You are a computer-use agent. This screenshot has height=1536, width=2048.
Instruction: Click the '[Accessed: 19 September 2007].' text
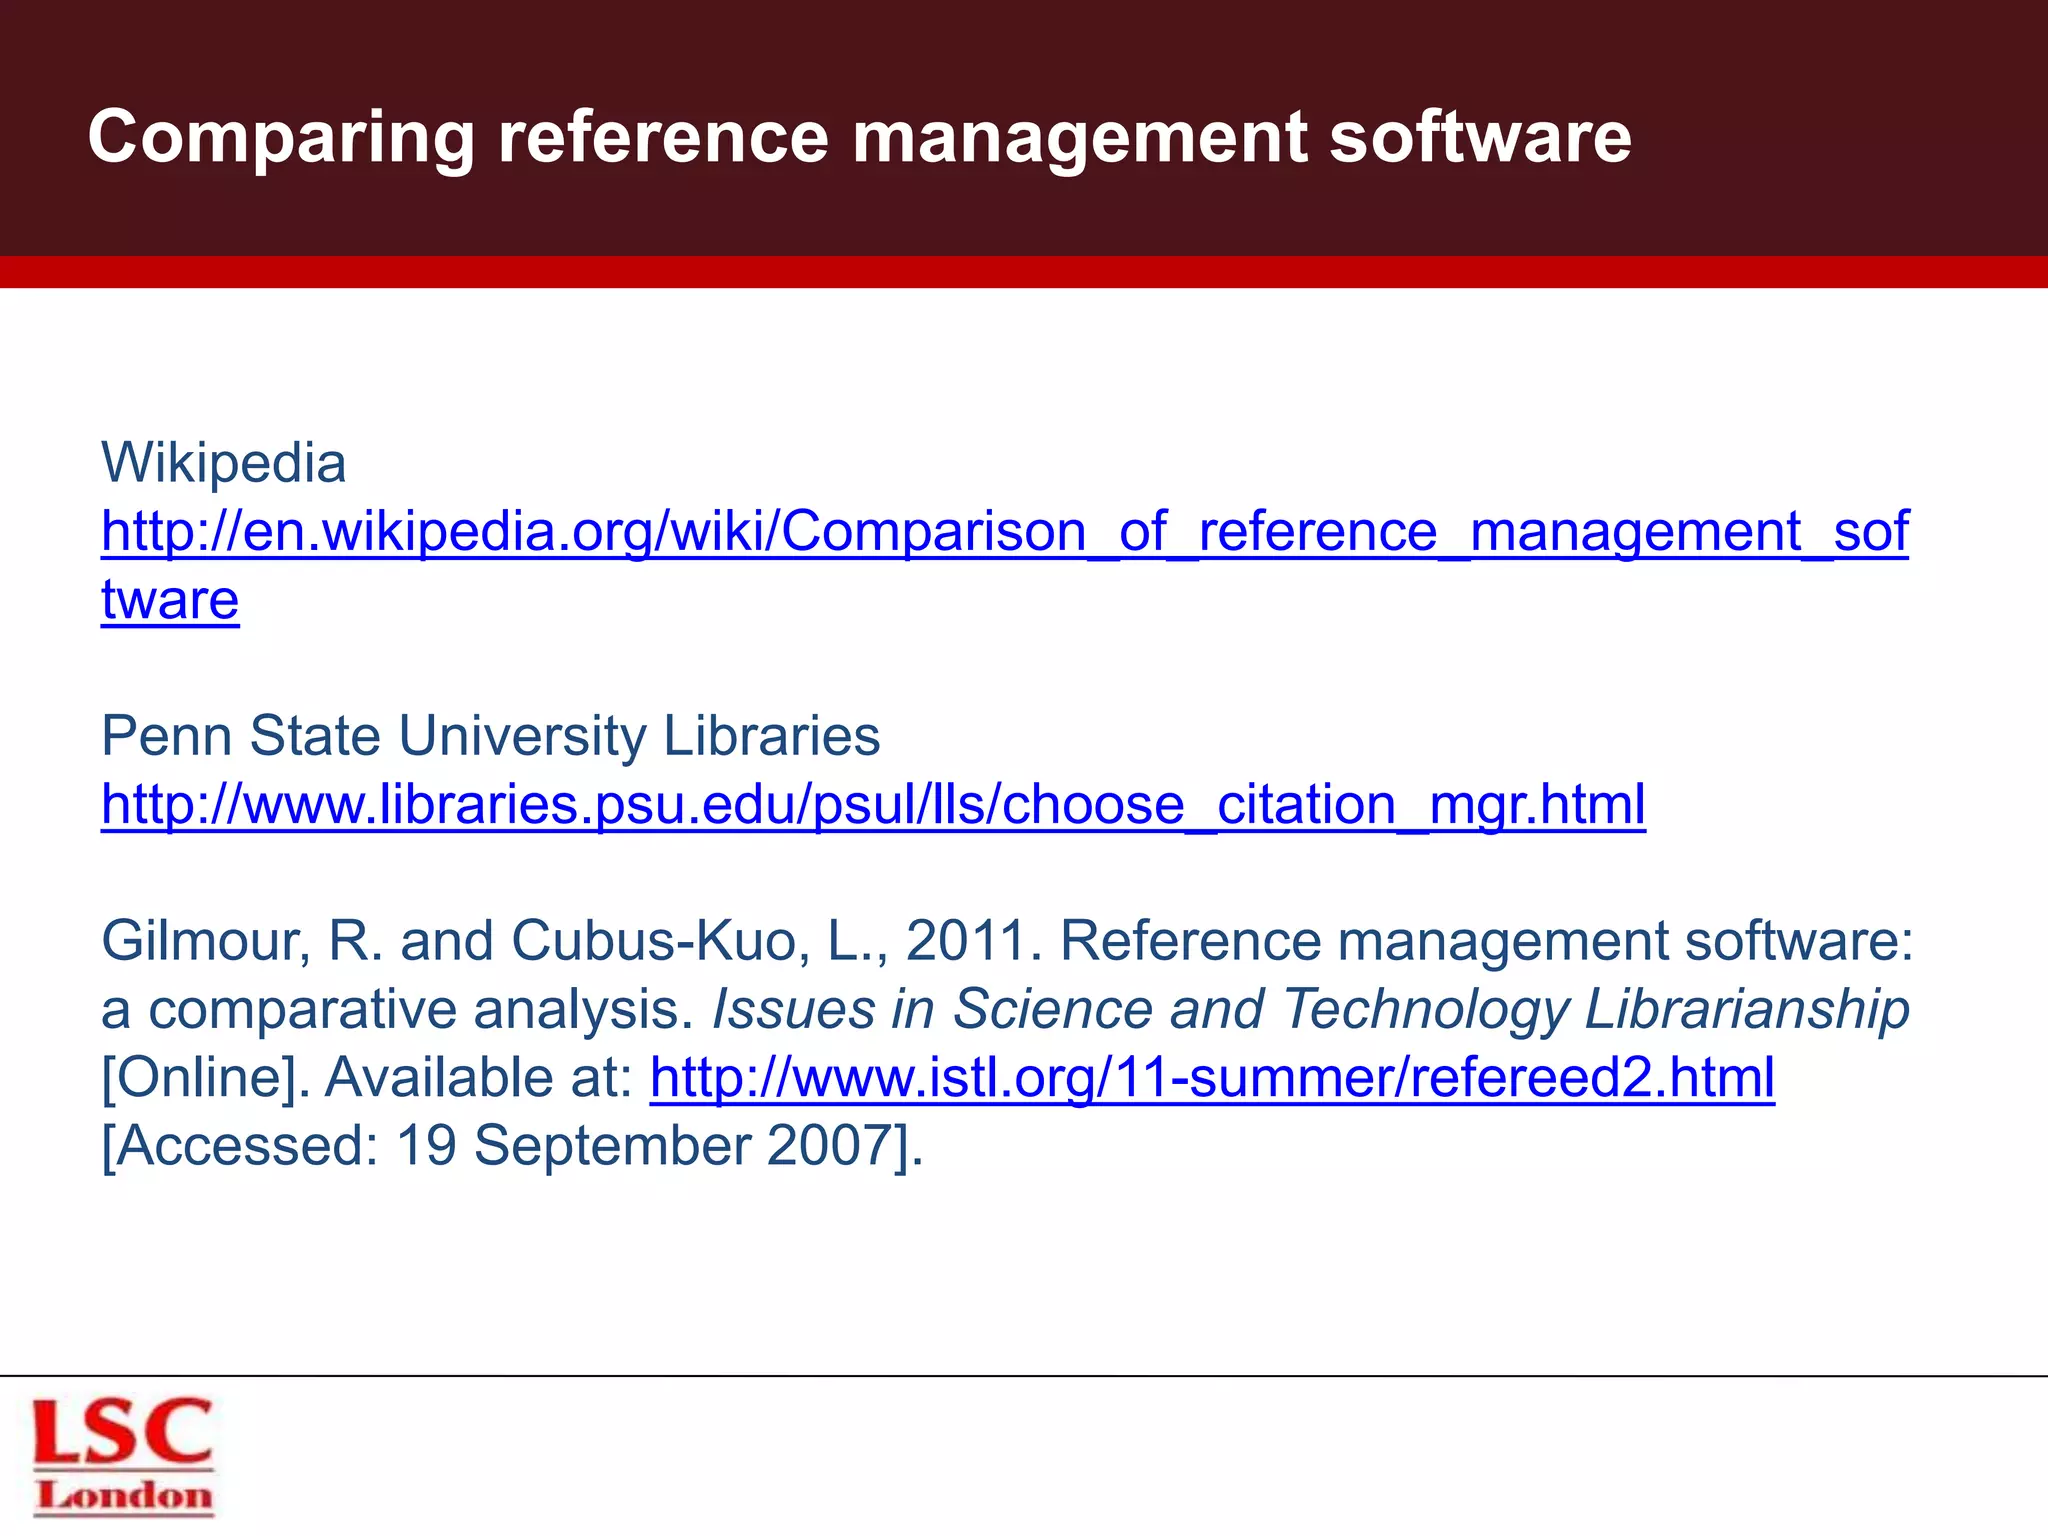pyautogui.click(x=512, y=1146)
